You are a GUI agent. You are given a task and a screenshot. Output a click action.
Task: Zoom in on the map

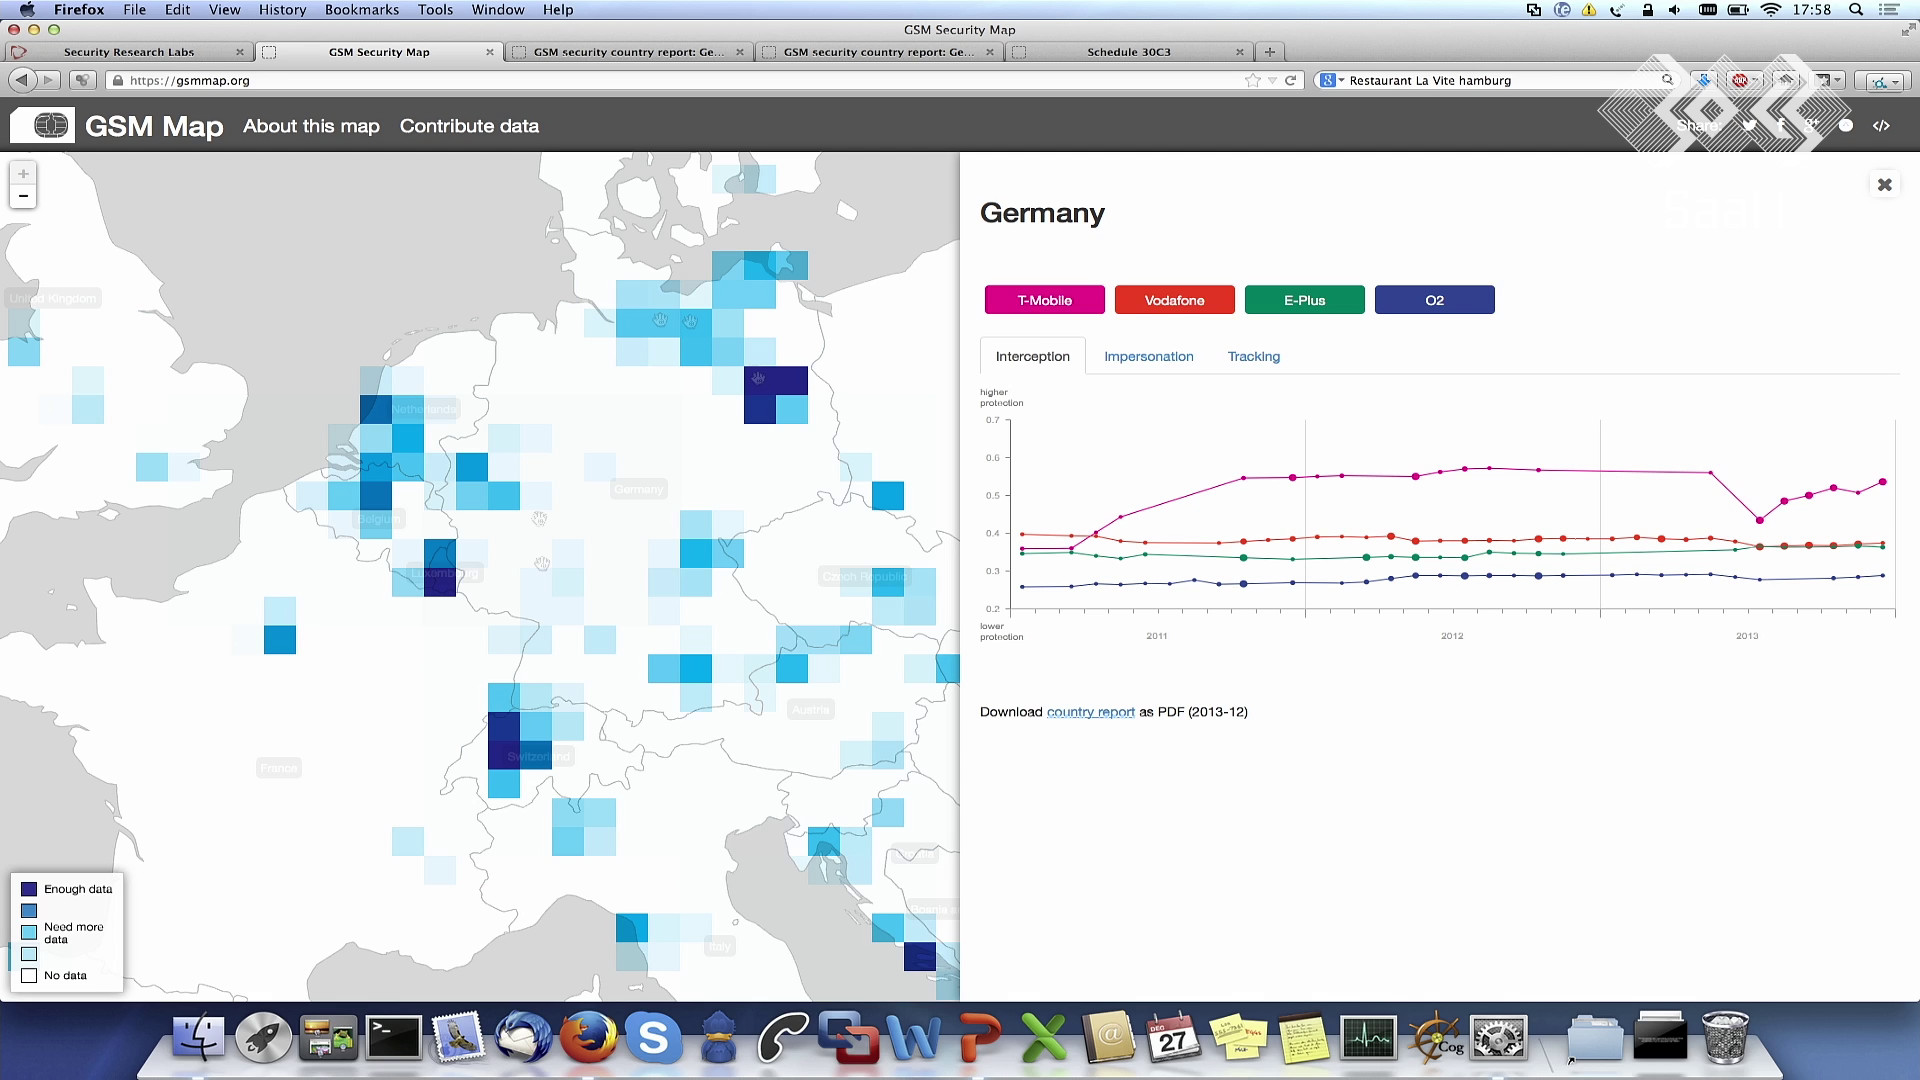23,173
